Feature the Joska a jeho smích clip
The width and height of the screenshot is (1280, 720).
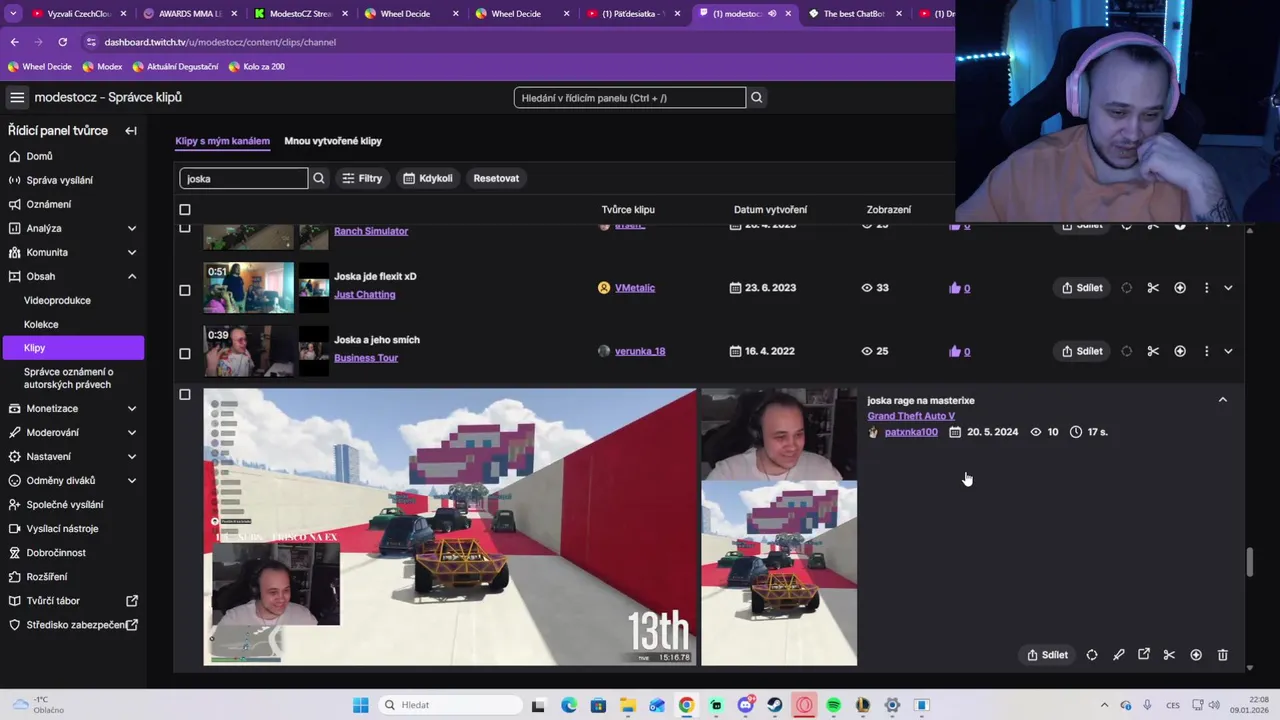pos(1127,351)
